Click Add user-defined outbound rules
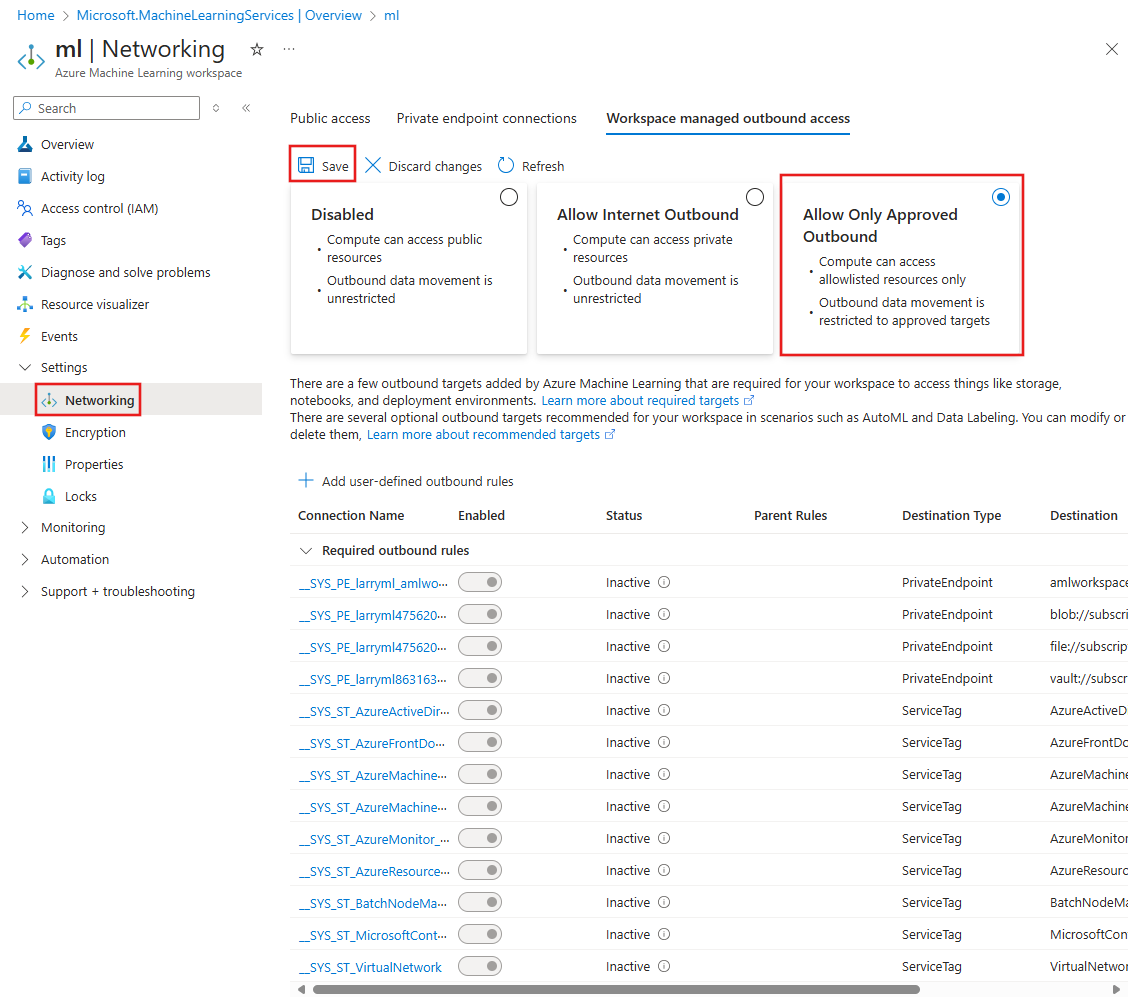The height and width of the screenshot is (1000, 1144). pos(406,481)
